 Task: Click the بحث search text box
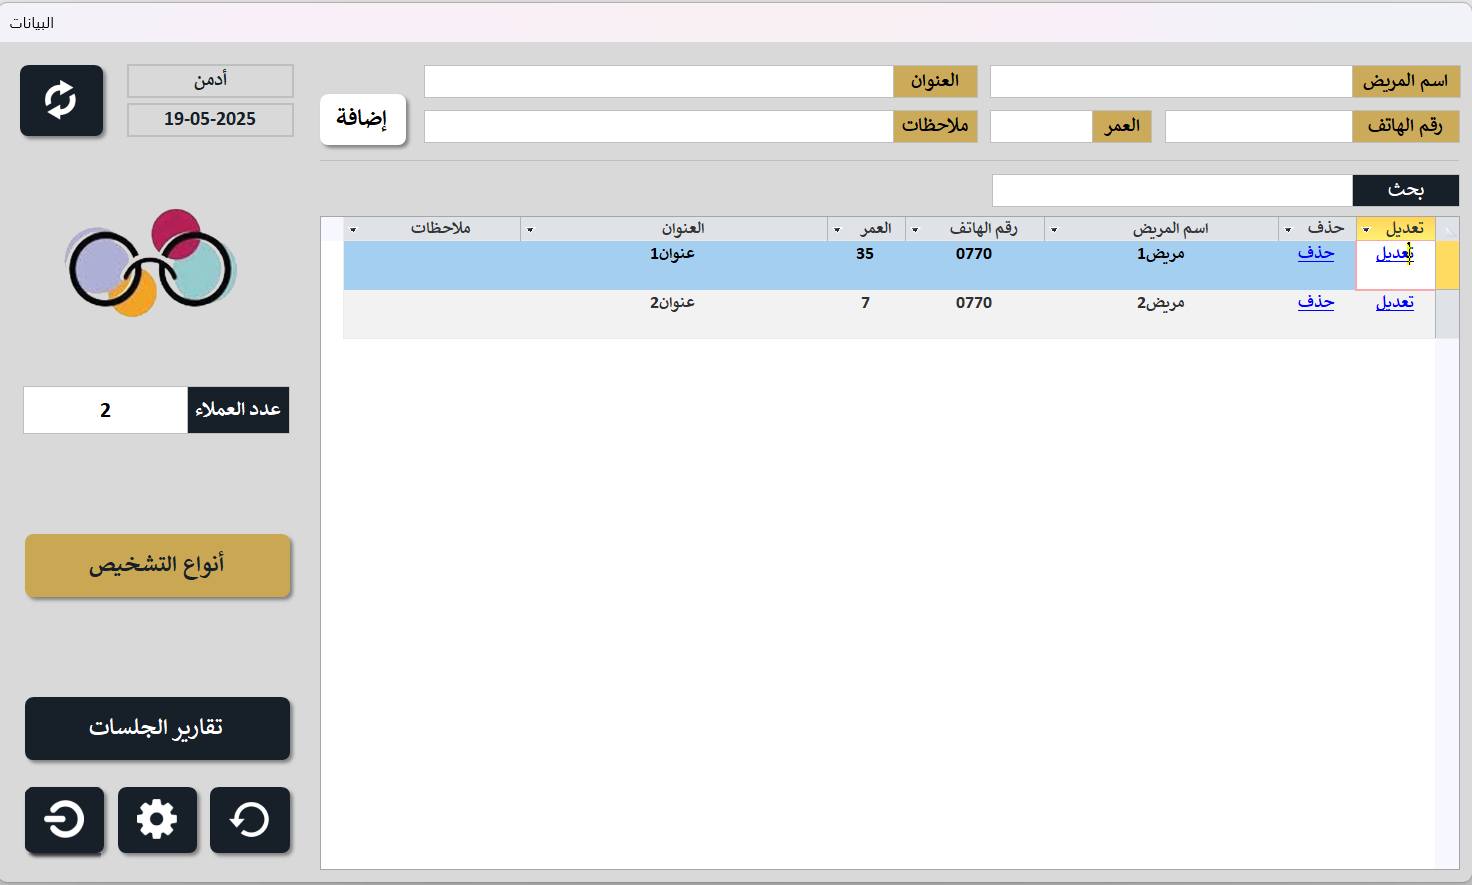coord(1171,190)
